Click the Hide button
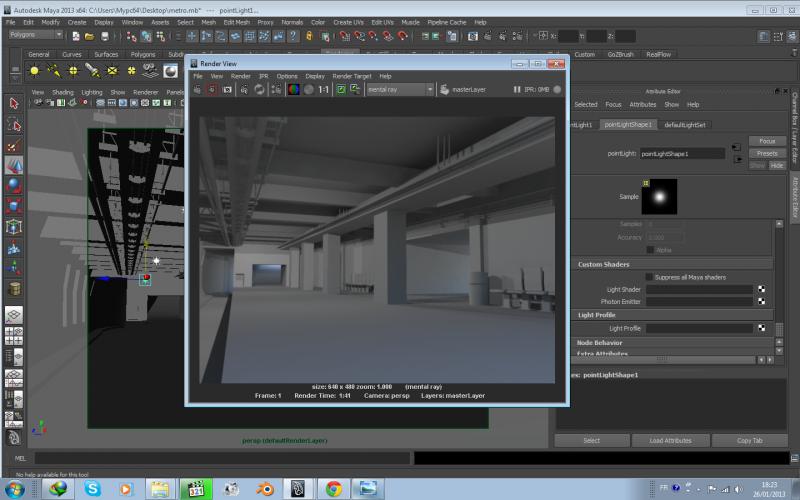800x500 pixels. pos(777,165)
